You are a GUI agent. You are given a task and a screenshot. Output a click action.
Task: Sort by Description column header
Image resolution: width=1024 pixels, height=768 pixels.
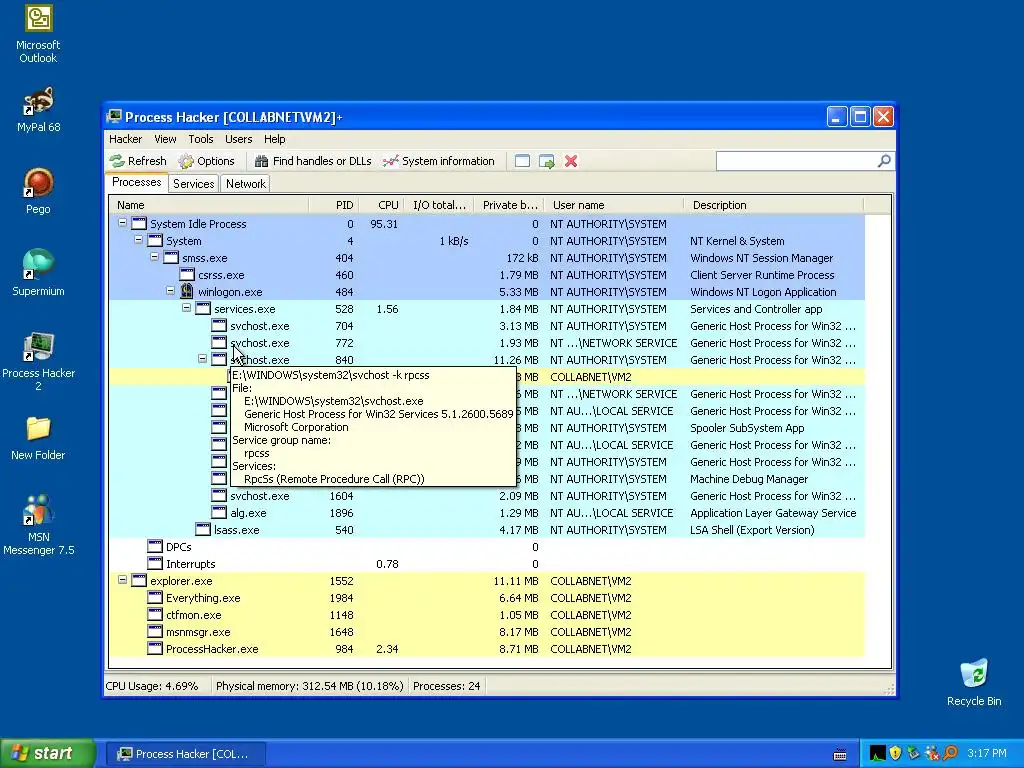tap(773, 205)
